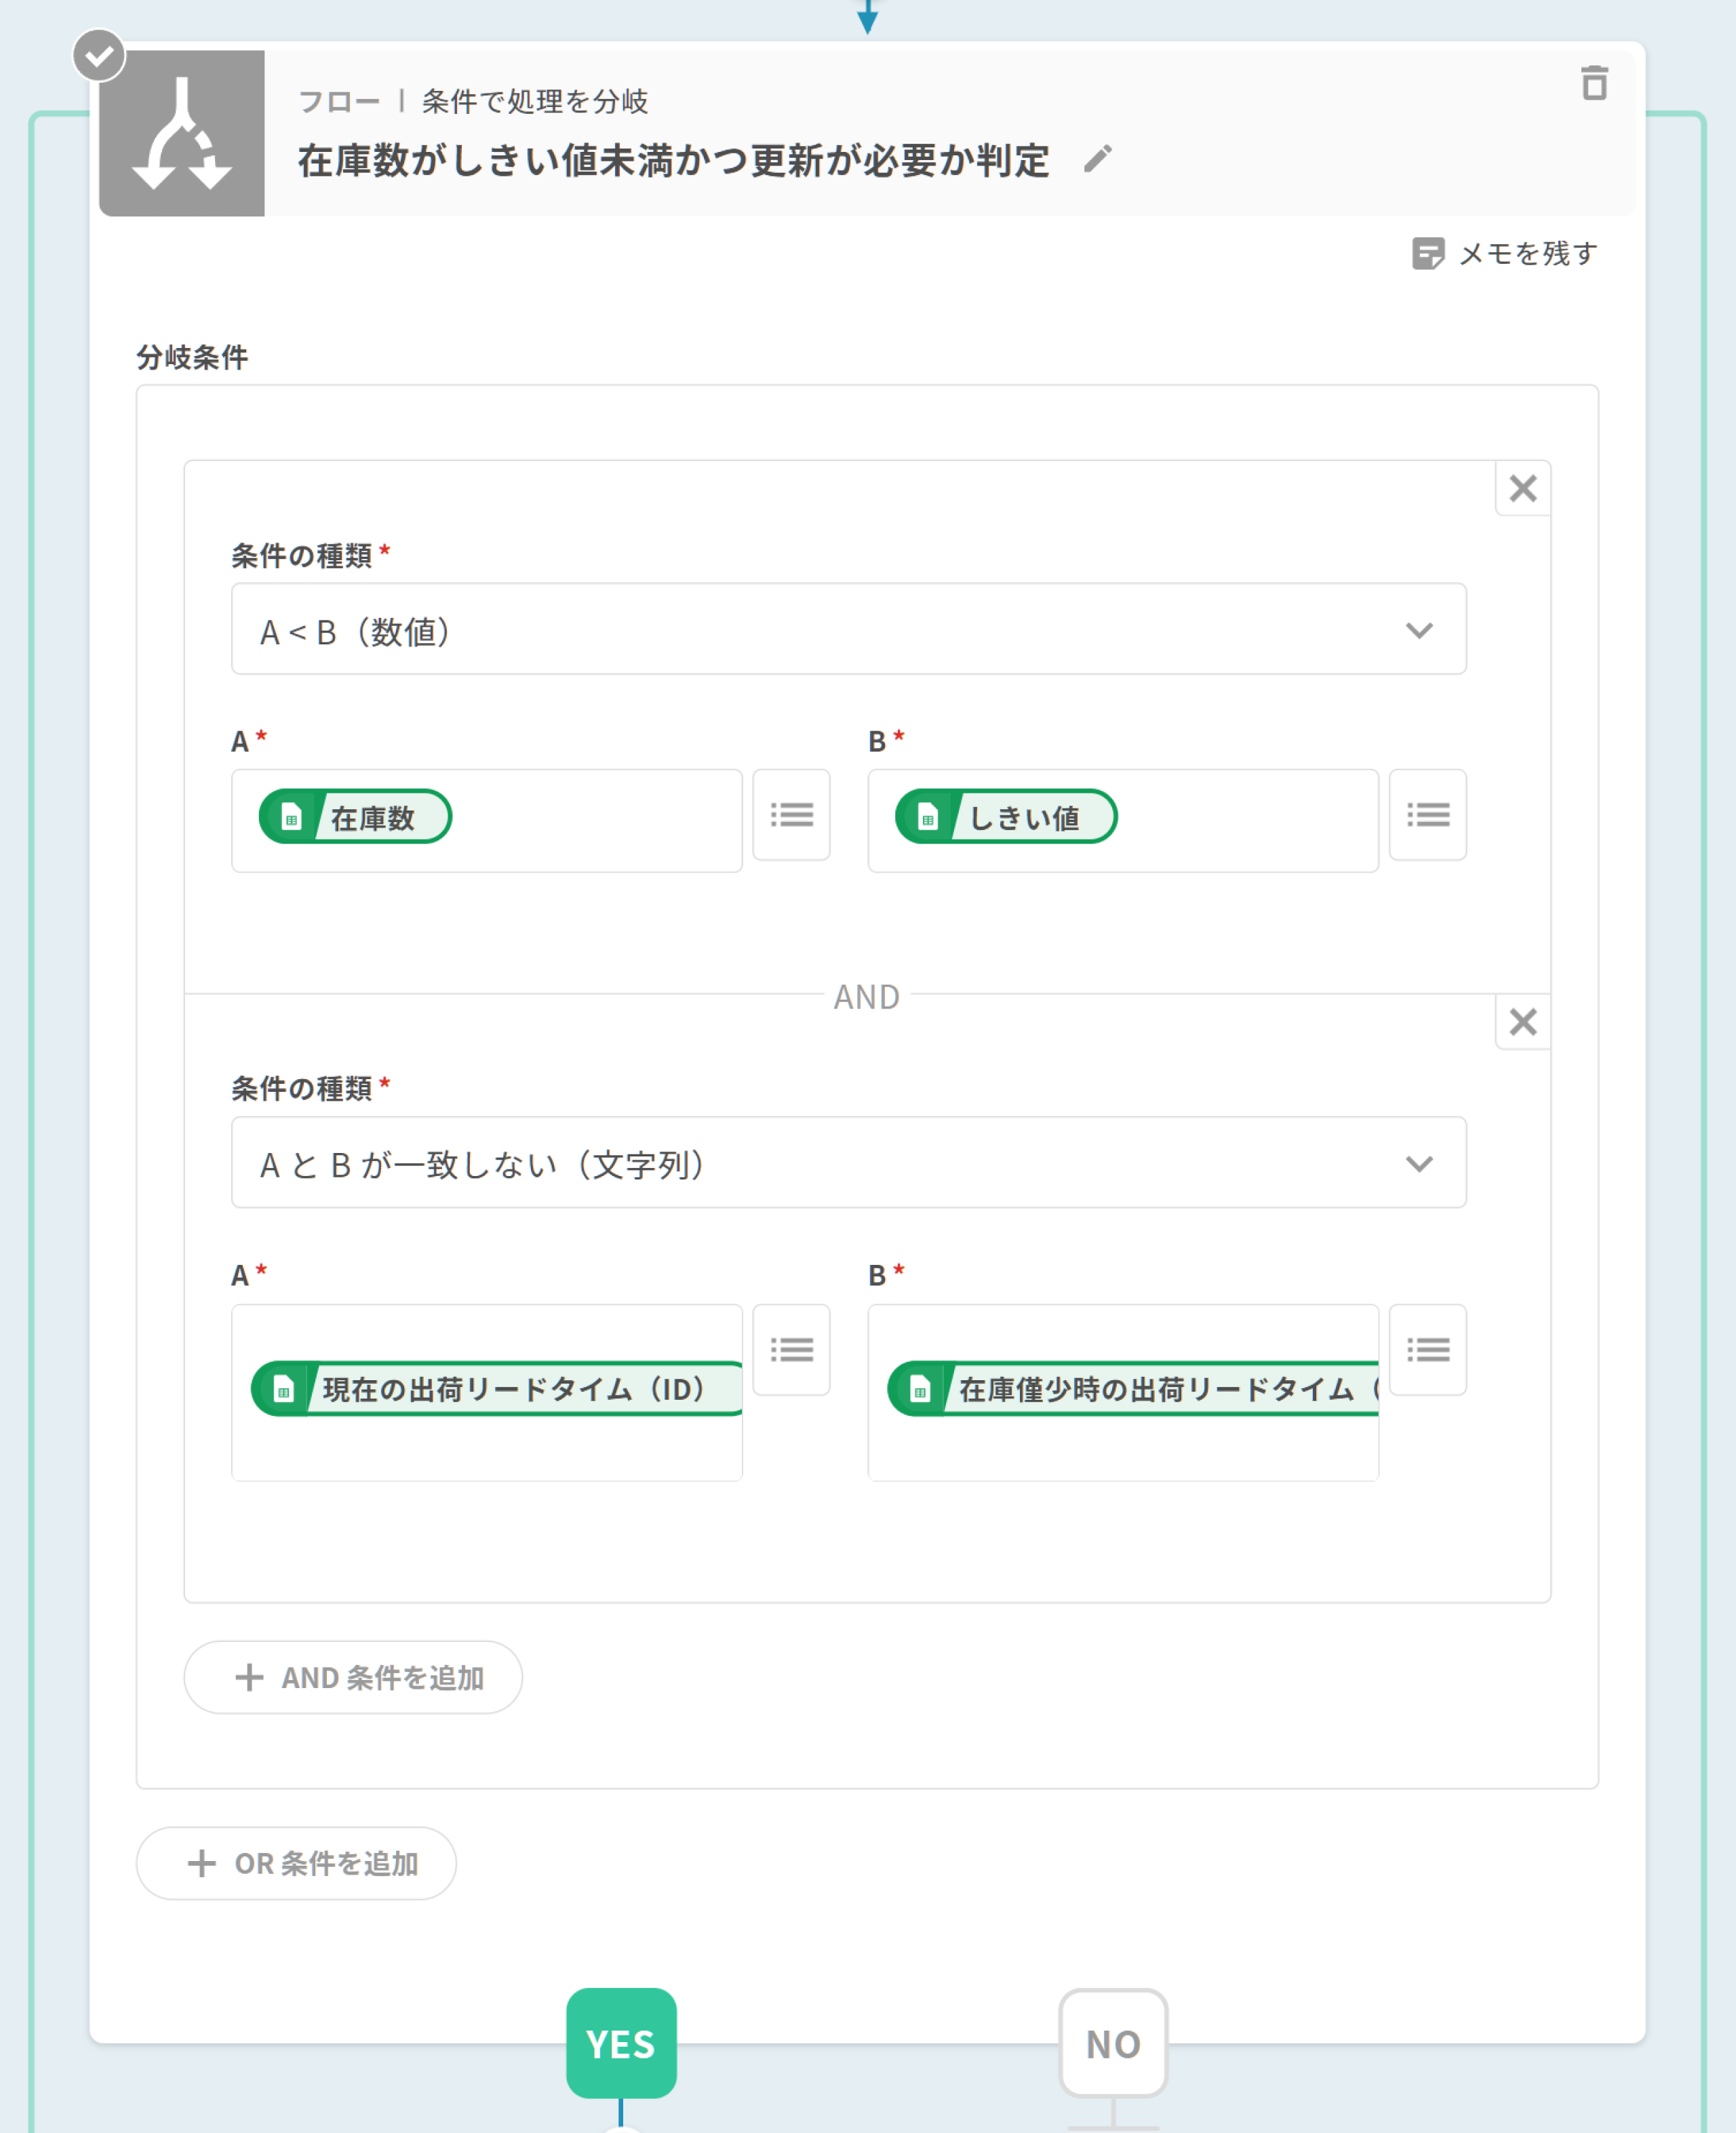Click chevron arrow of second condition type

point(1419,1164)
